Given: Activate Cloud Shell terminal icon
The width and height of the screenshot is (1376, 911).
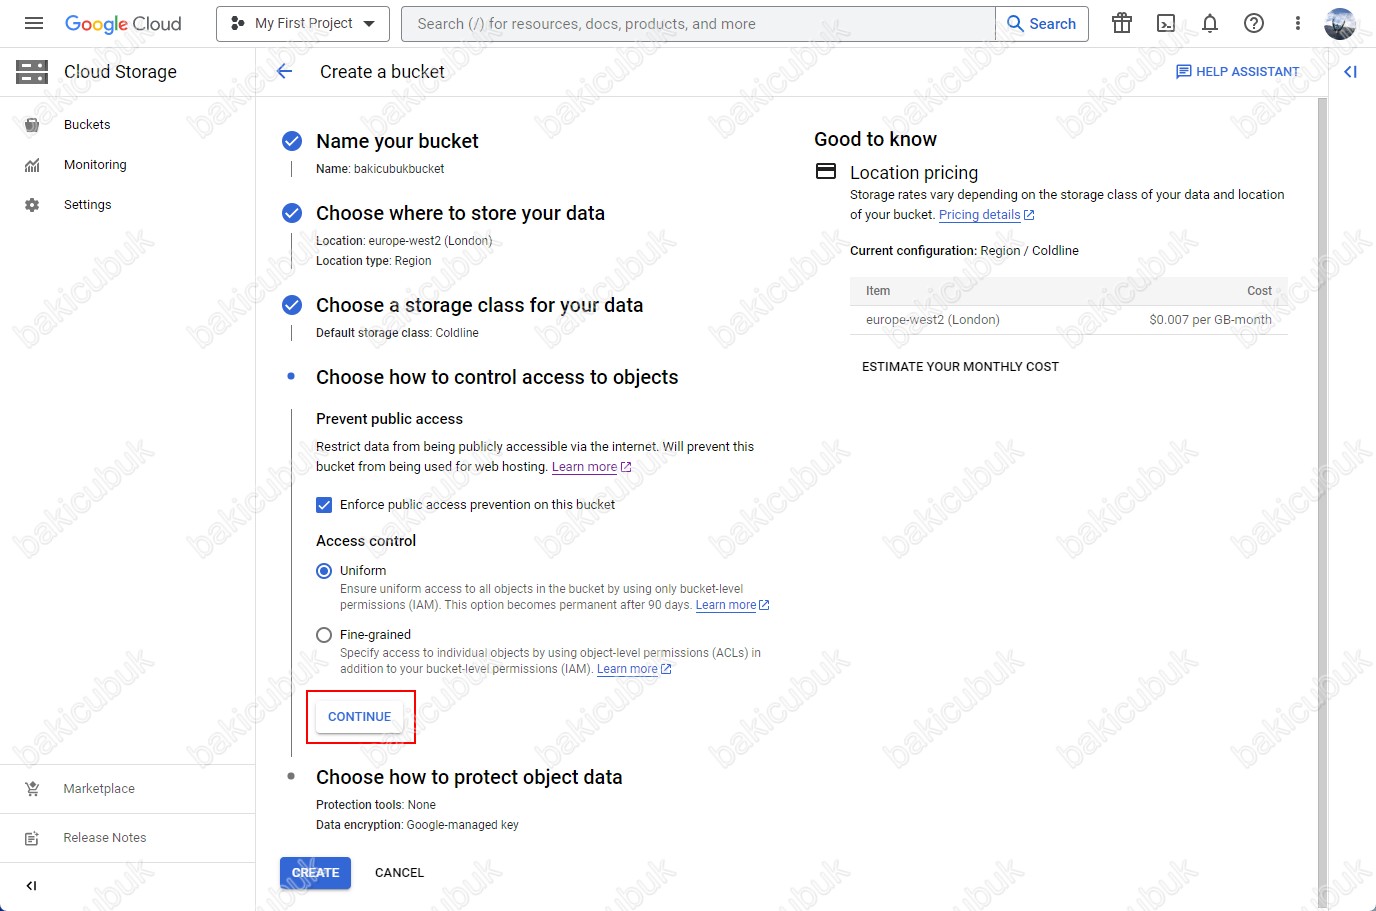Looking at the screenshot, I should click(x=1166, y=23).
